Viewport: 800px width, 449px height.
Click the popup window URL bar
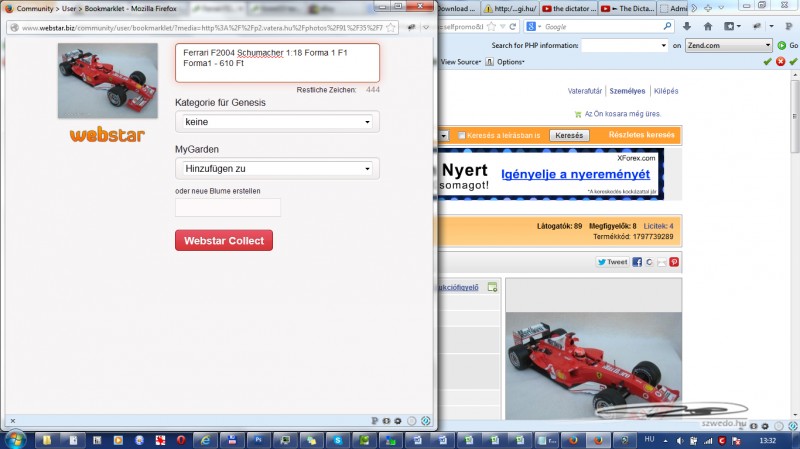pyautogui.click(x=202, y=28)
